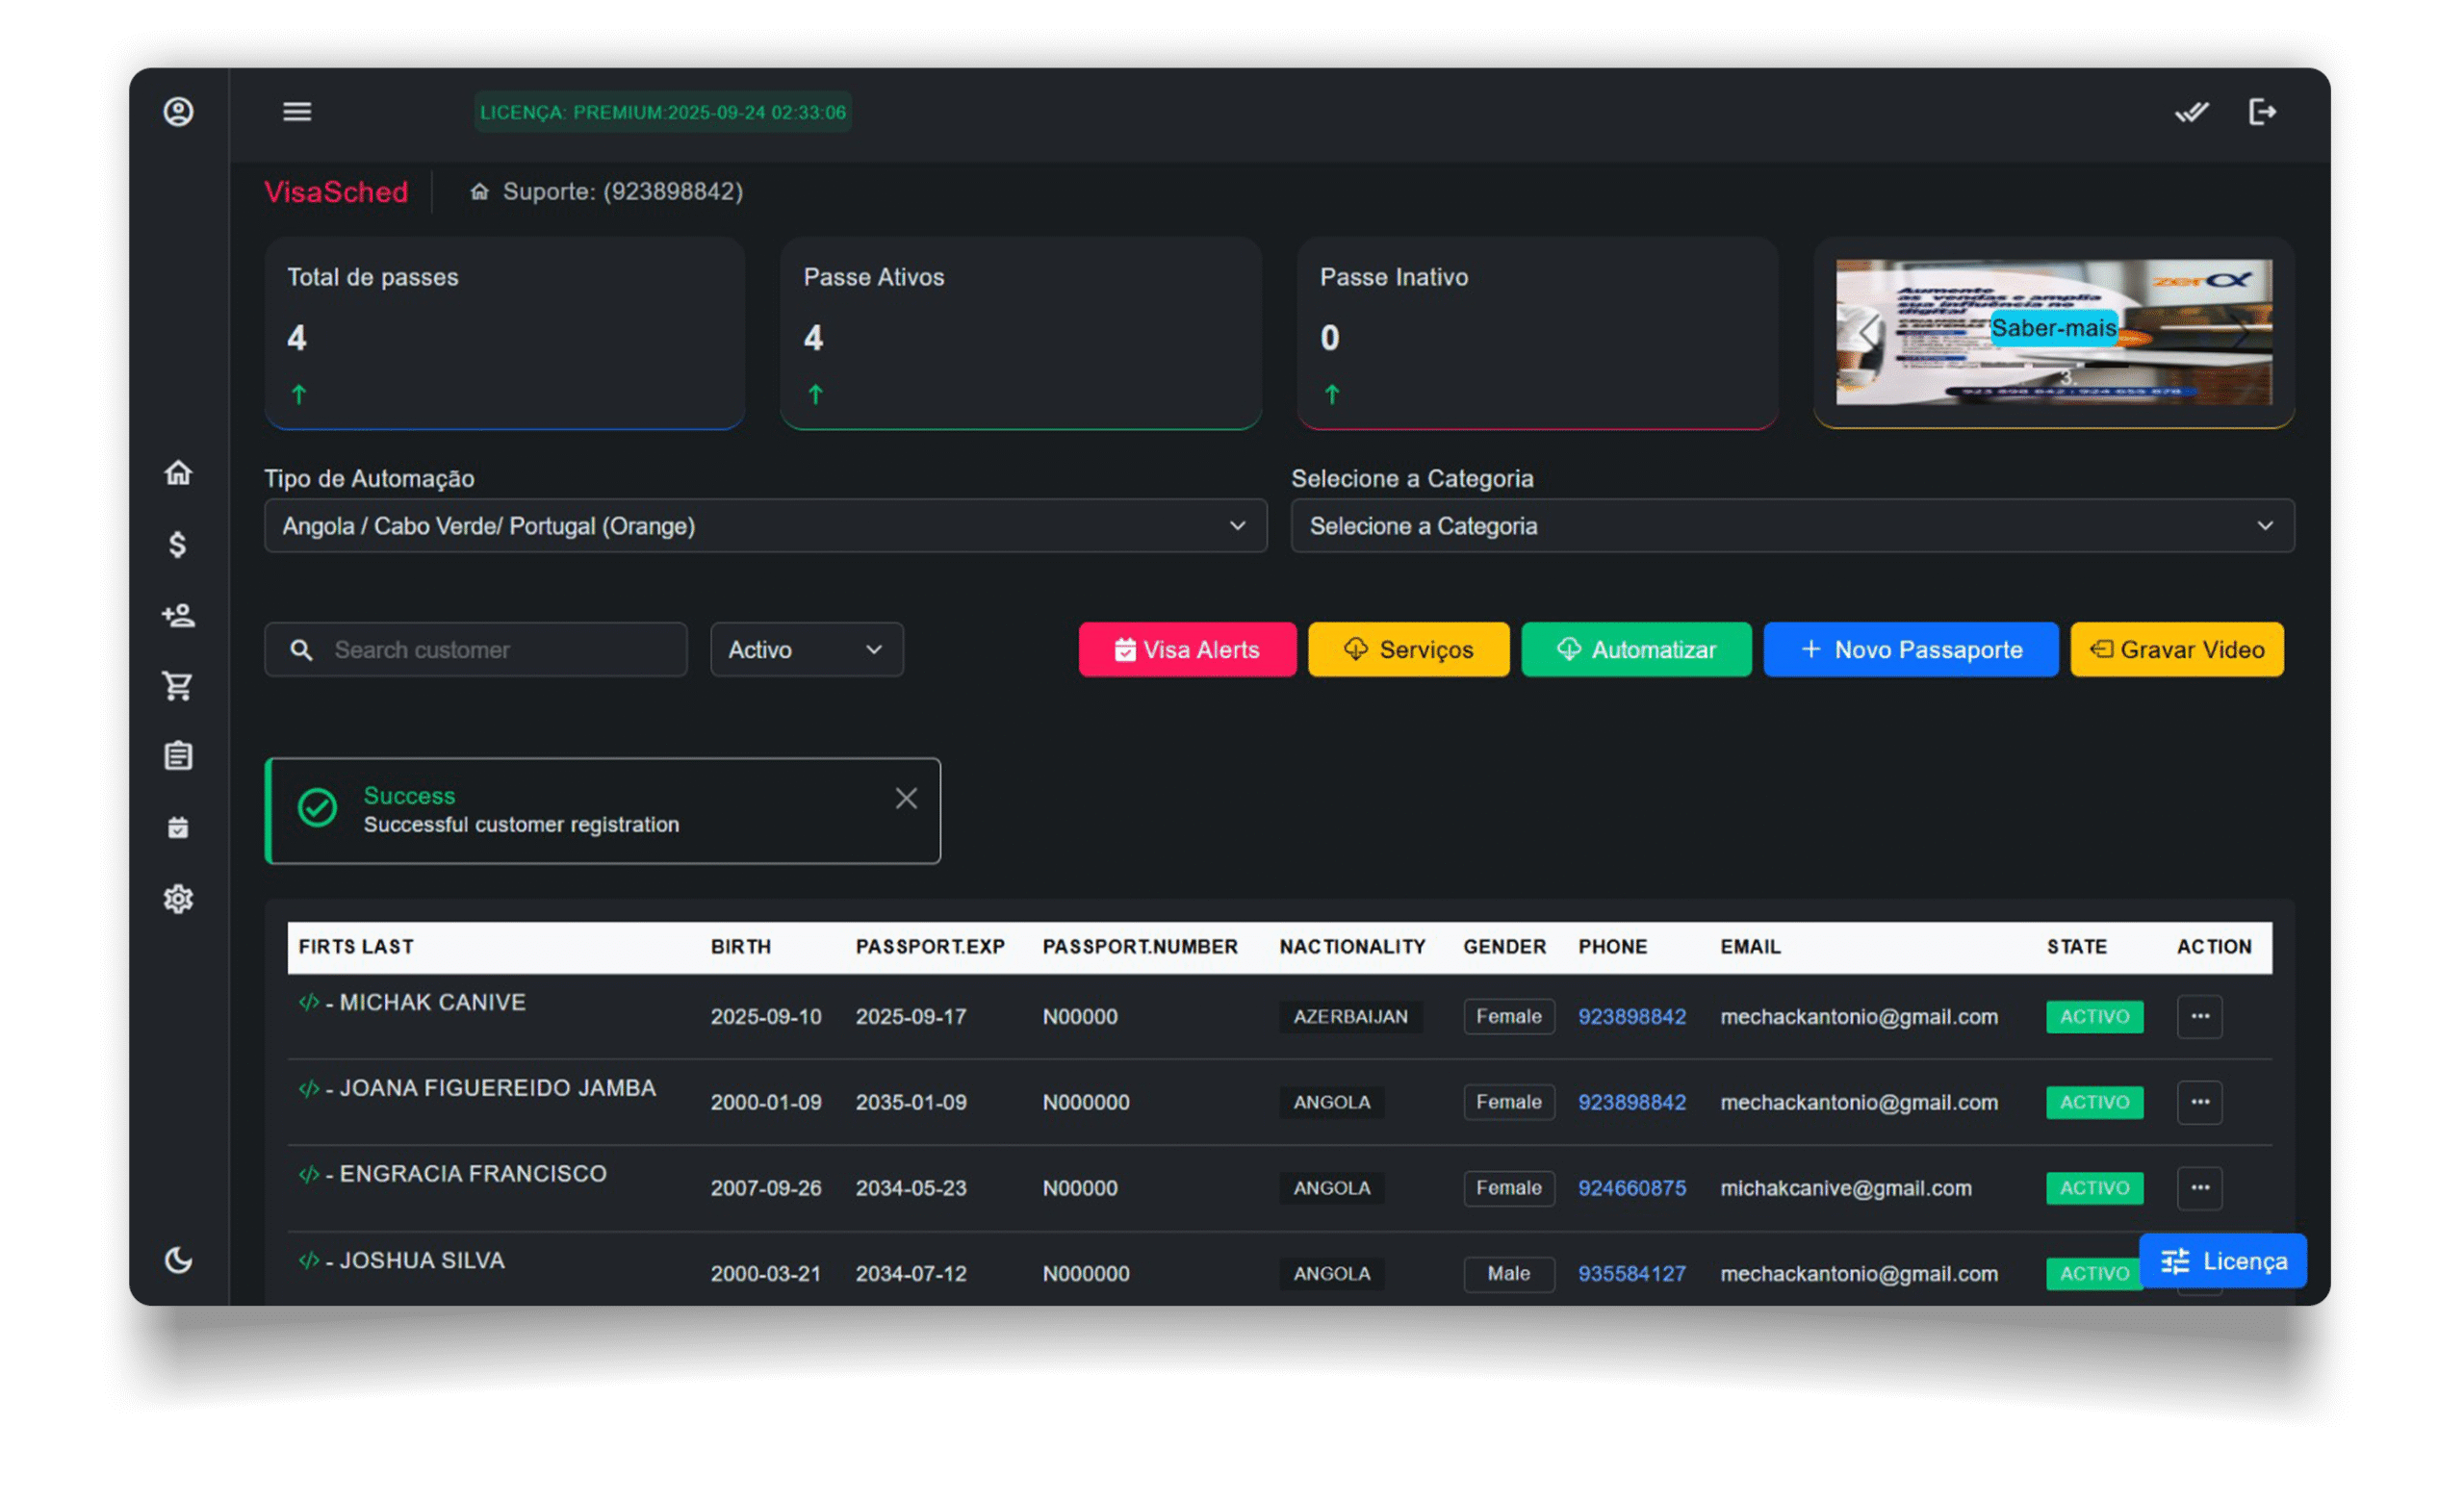Open the clipboard list sidebar icon
The image size is (2464, 1502).
[178, 756]
